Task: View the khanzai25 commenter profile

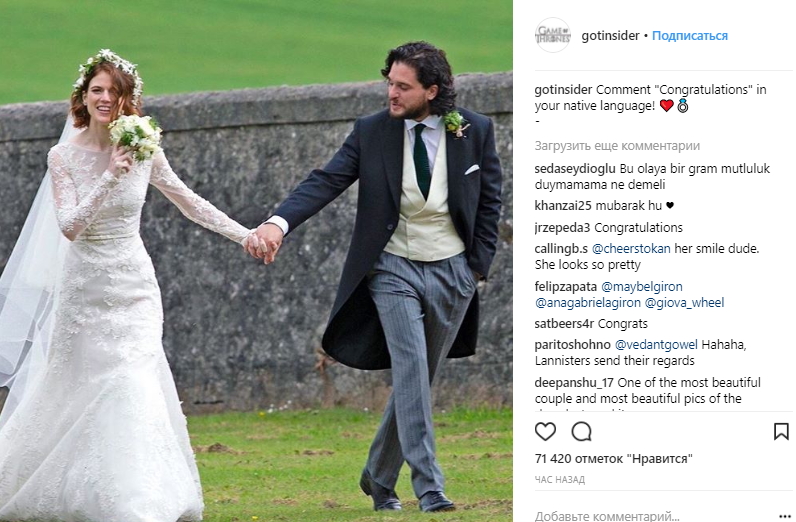Action: 562,206
